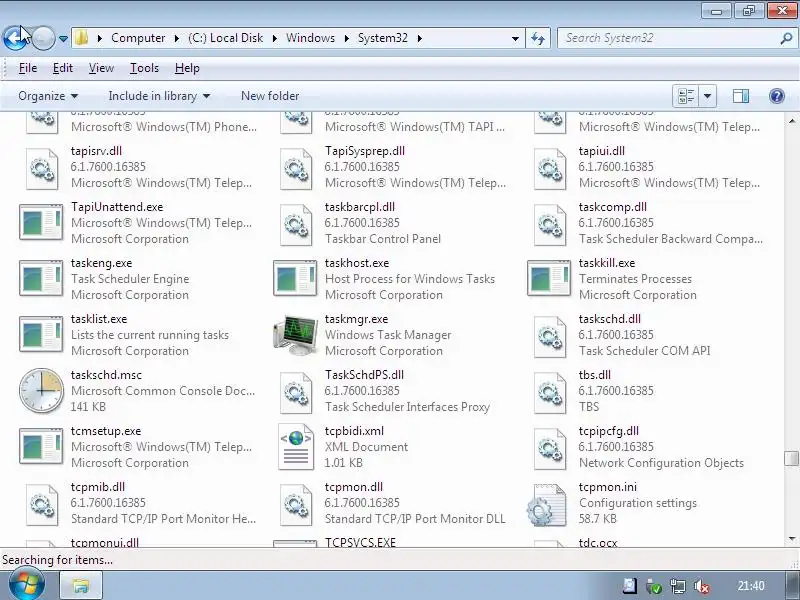This screenshot has width=800, height=600.
Task: Open the Tools menu
Action: coord(144,68)
